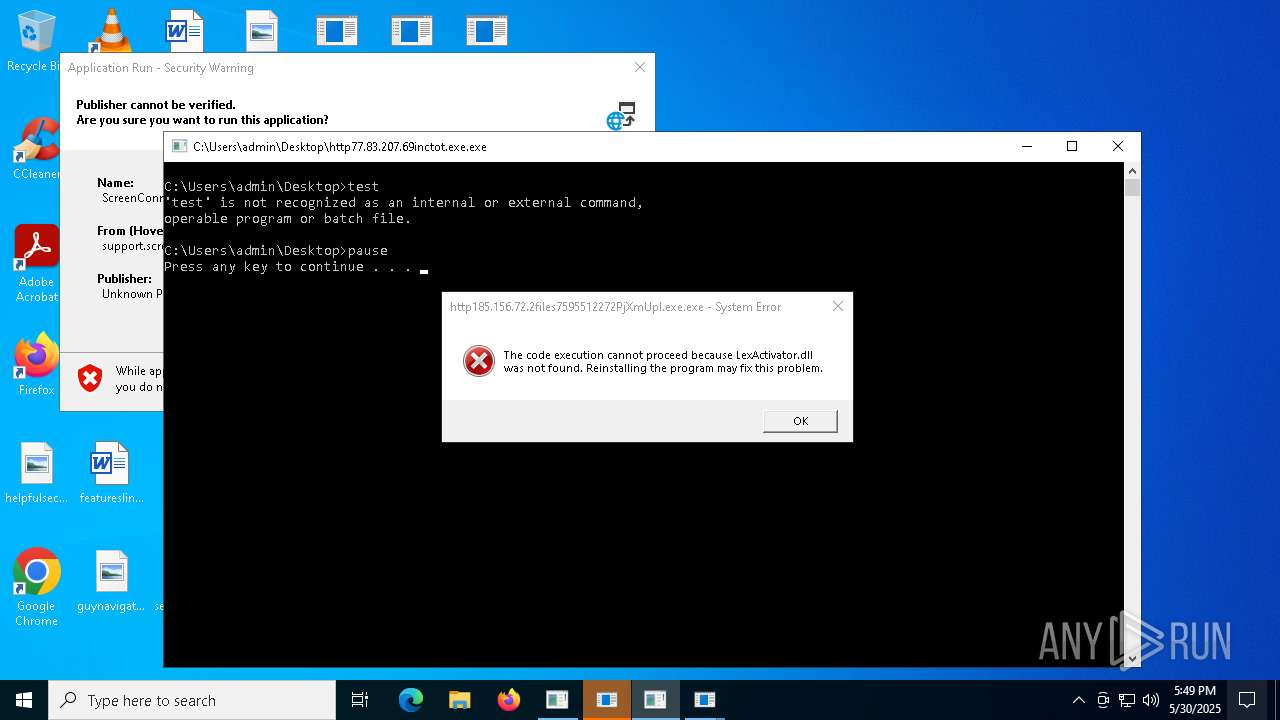This screenshot has height=720, width=1280.
Task: Select the first blue application icon on desktop top row
Action: [x=337, y=30]
